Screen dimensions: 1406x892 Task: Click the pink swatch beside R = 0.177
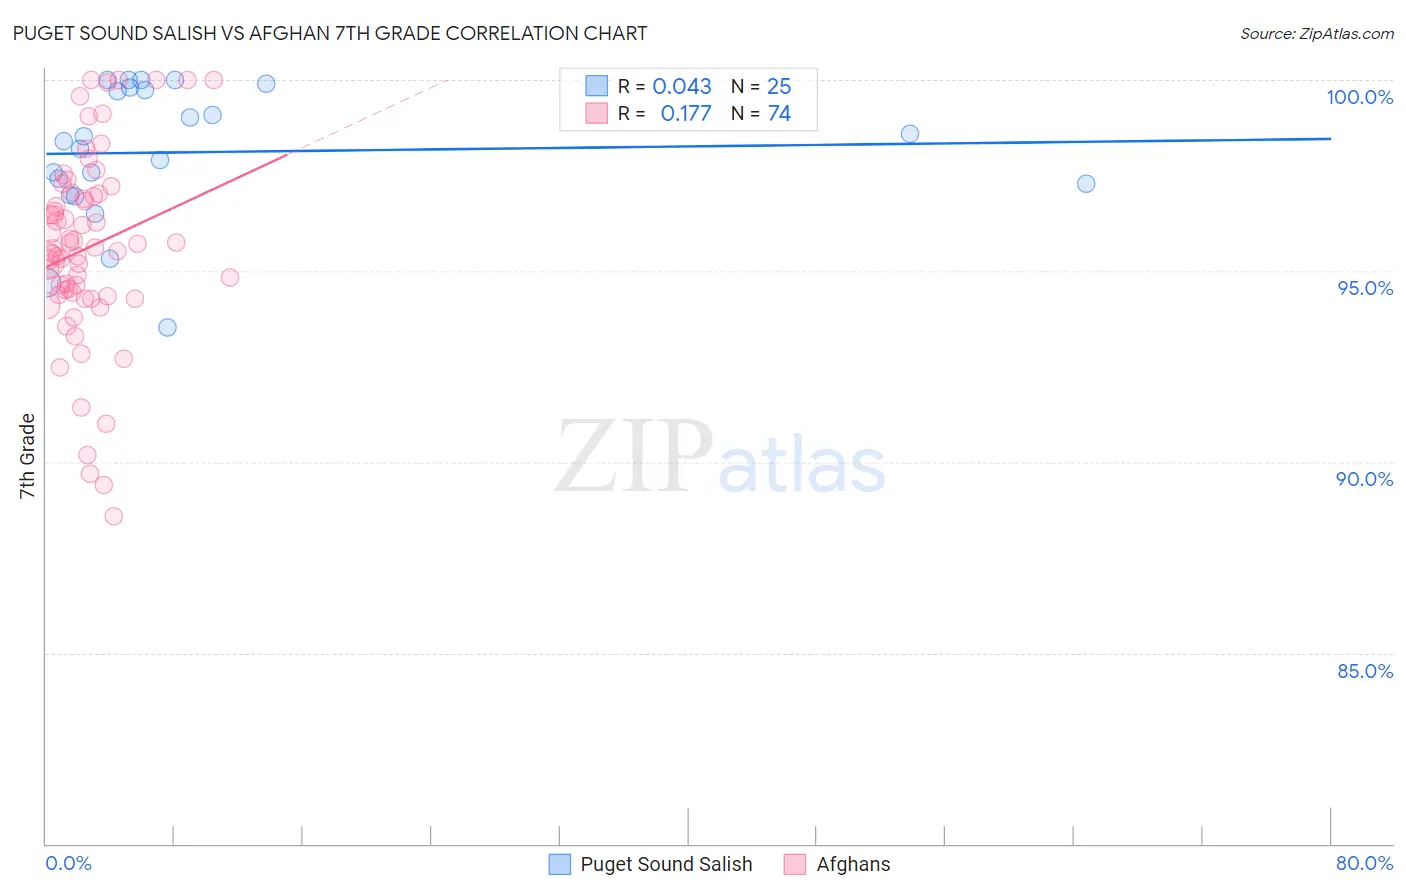(x=597, y=113)
